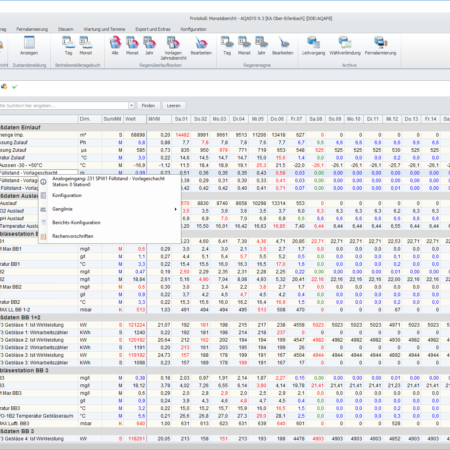Click the Mo.03 column header
Viewport: 450px width, 450px height.
pyautogui.click(x=220, y=119)
